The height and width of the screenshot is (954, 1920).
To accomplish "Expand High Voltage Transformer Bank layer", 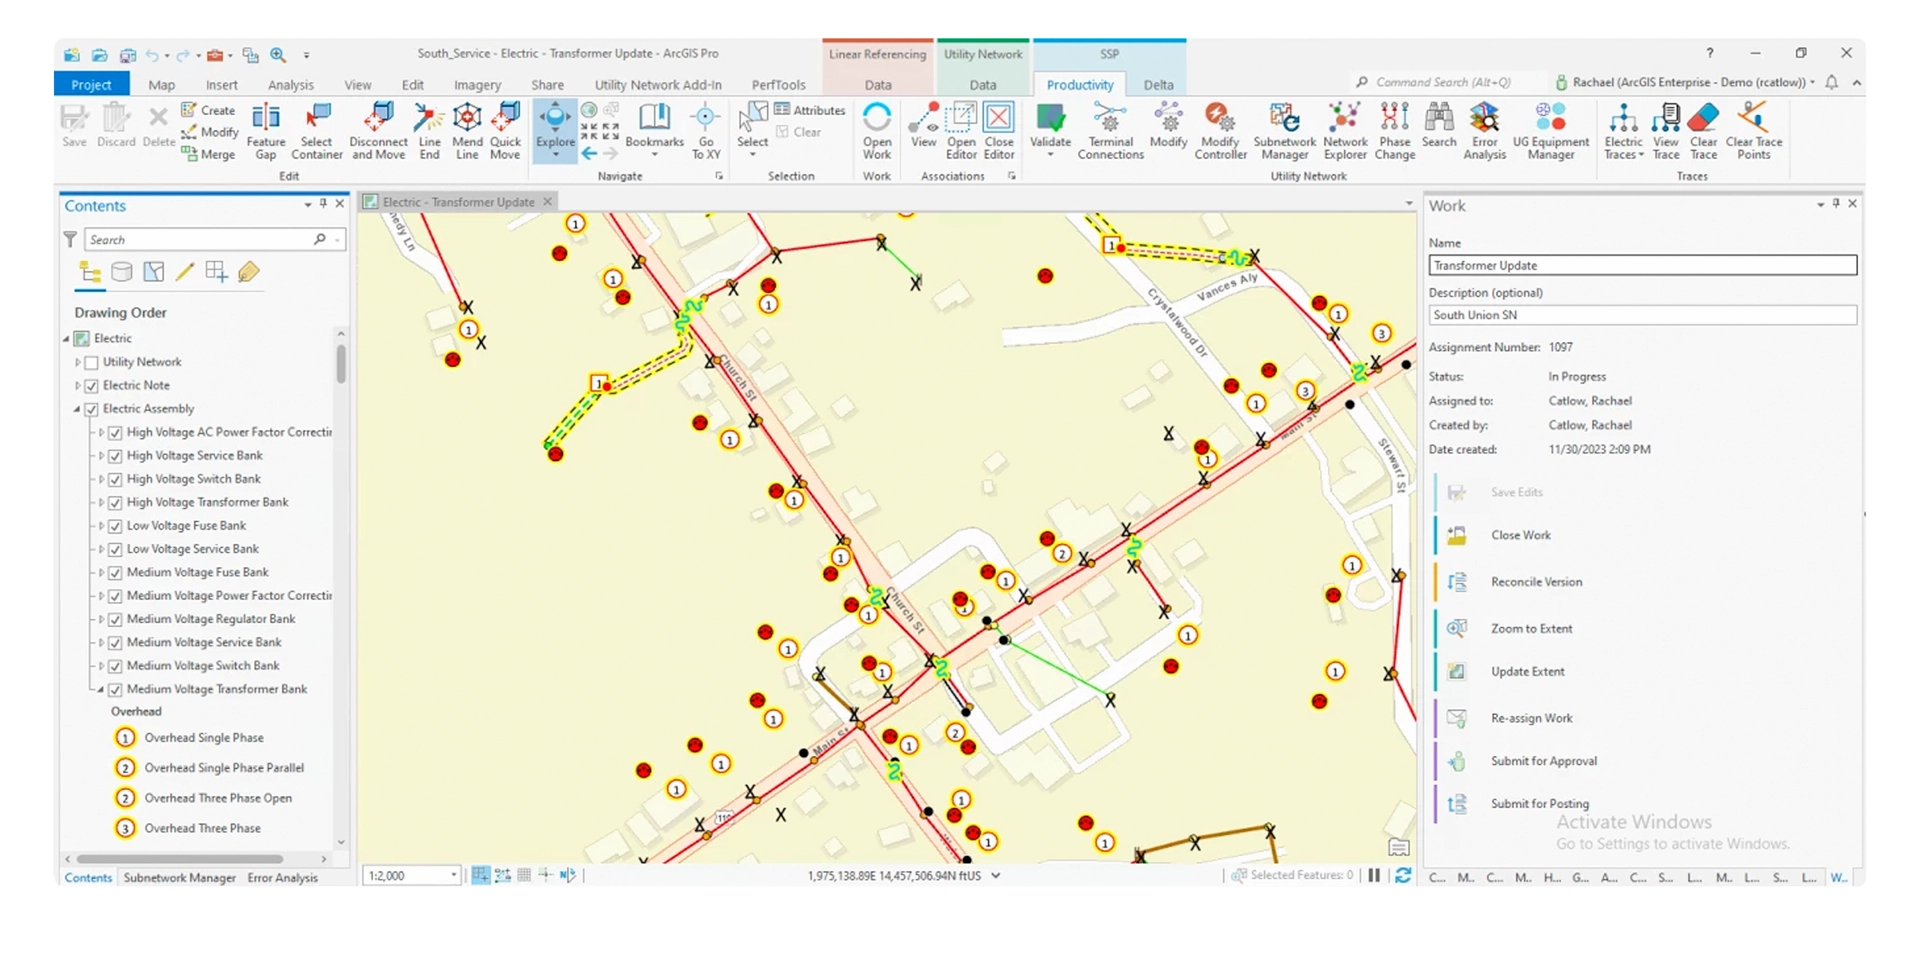I will click(101, 502).
